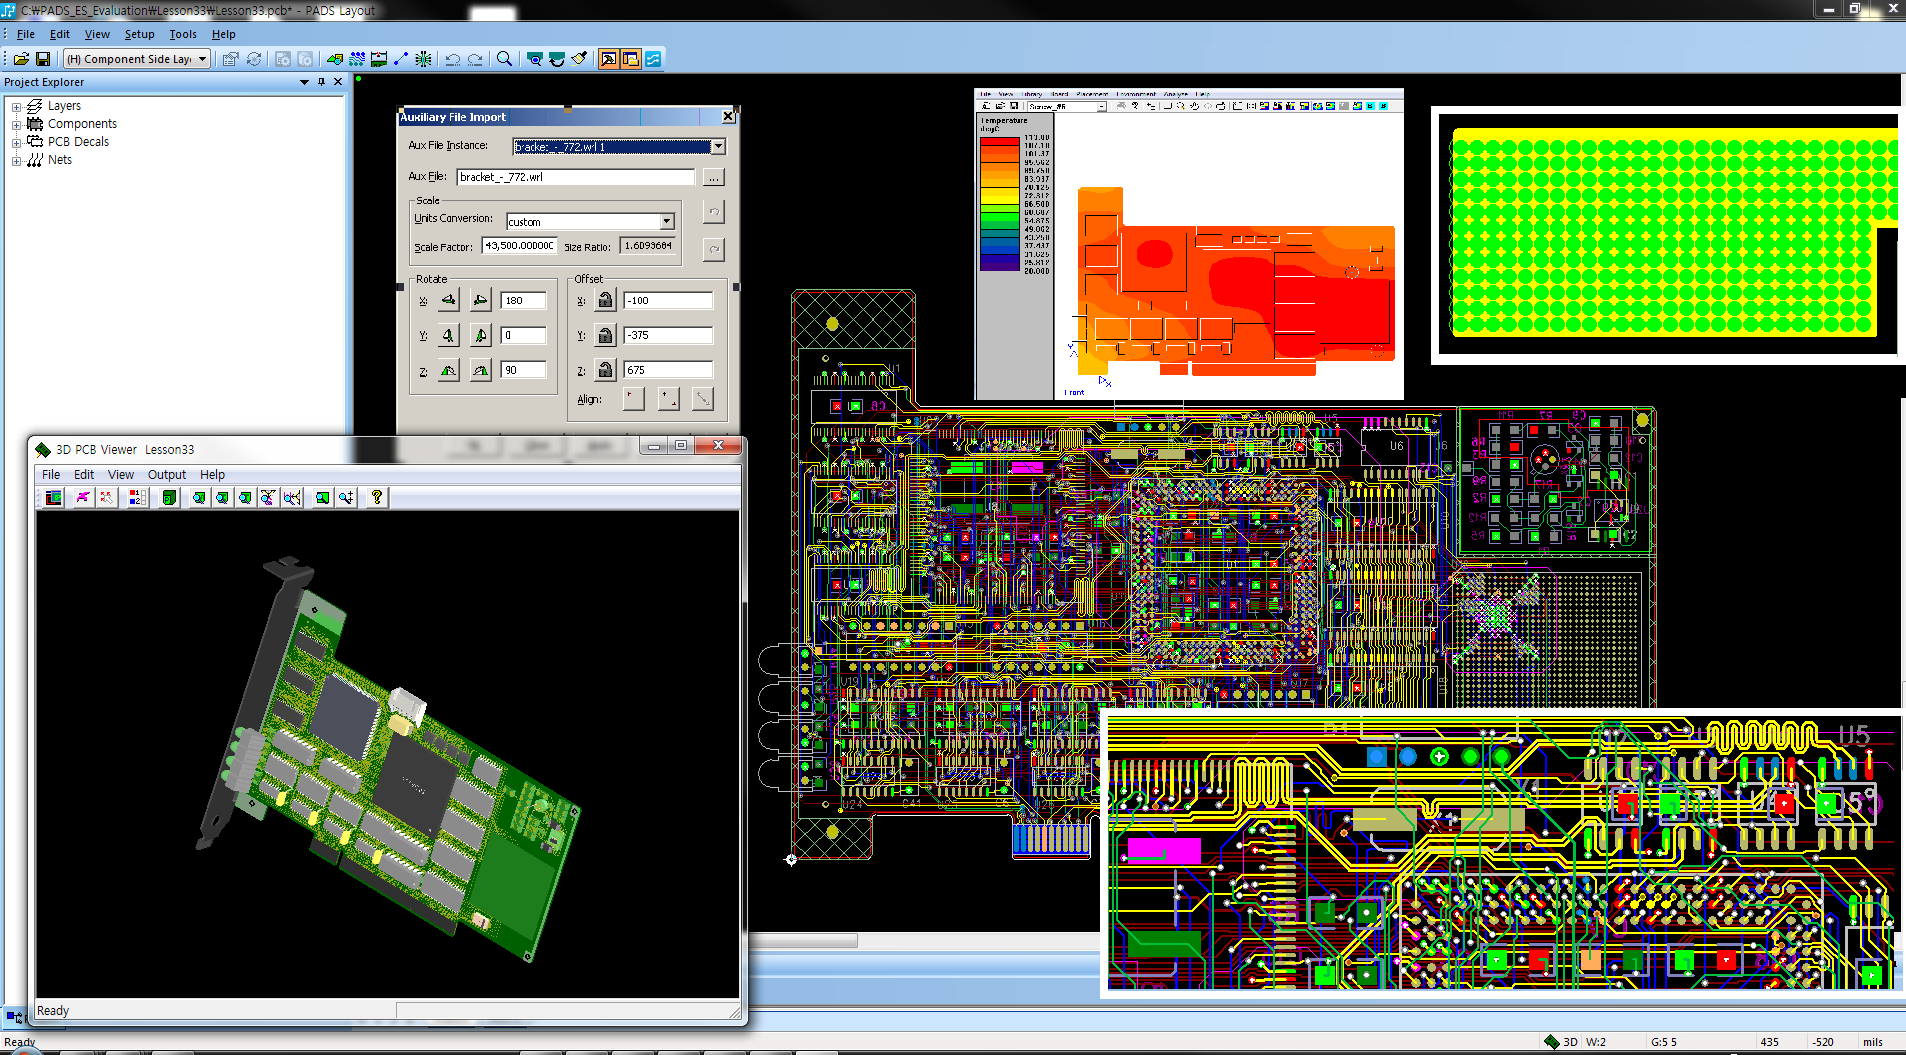Click the paintbrush icon in main toolbar
Image resolution: width=1906 pixels, height=1055 pixels.
coord(580,59)
